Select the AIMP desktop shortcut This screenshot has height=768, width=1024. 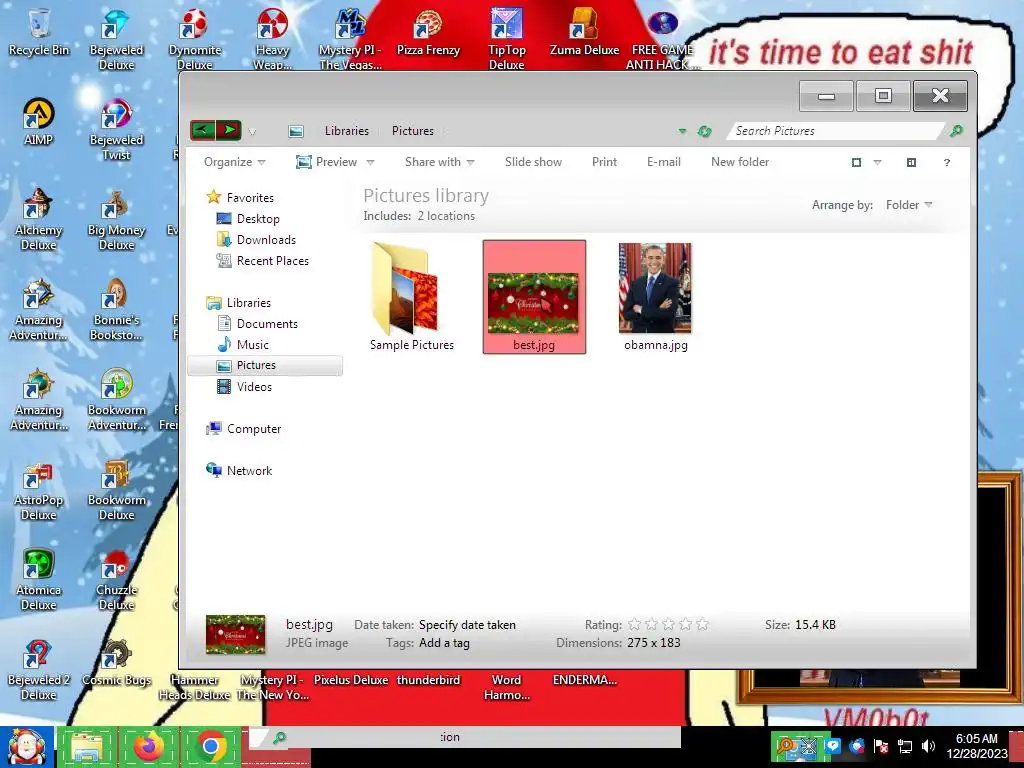(39, 121)
